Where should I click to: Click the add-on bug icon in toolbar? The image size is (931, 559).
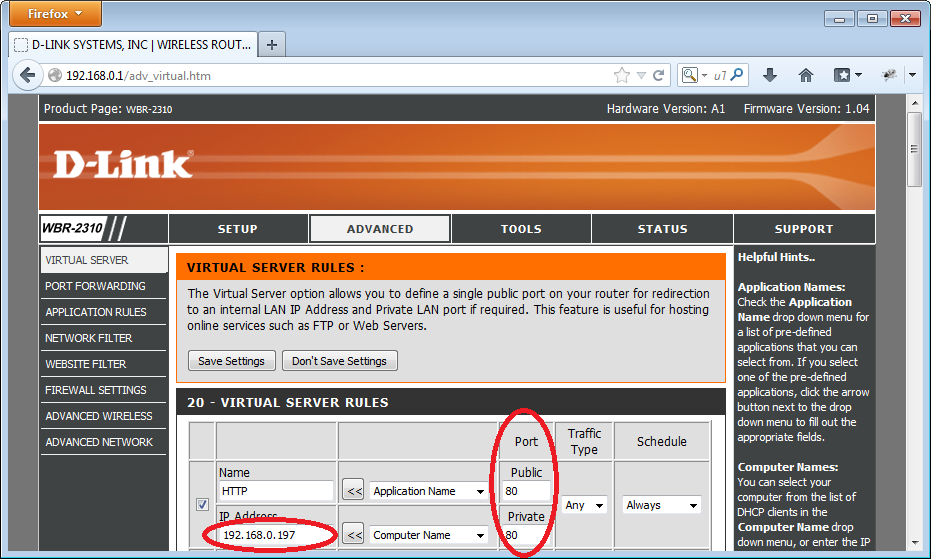pyautogui.click(x=889, y=75)
